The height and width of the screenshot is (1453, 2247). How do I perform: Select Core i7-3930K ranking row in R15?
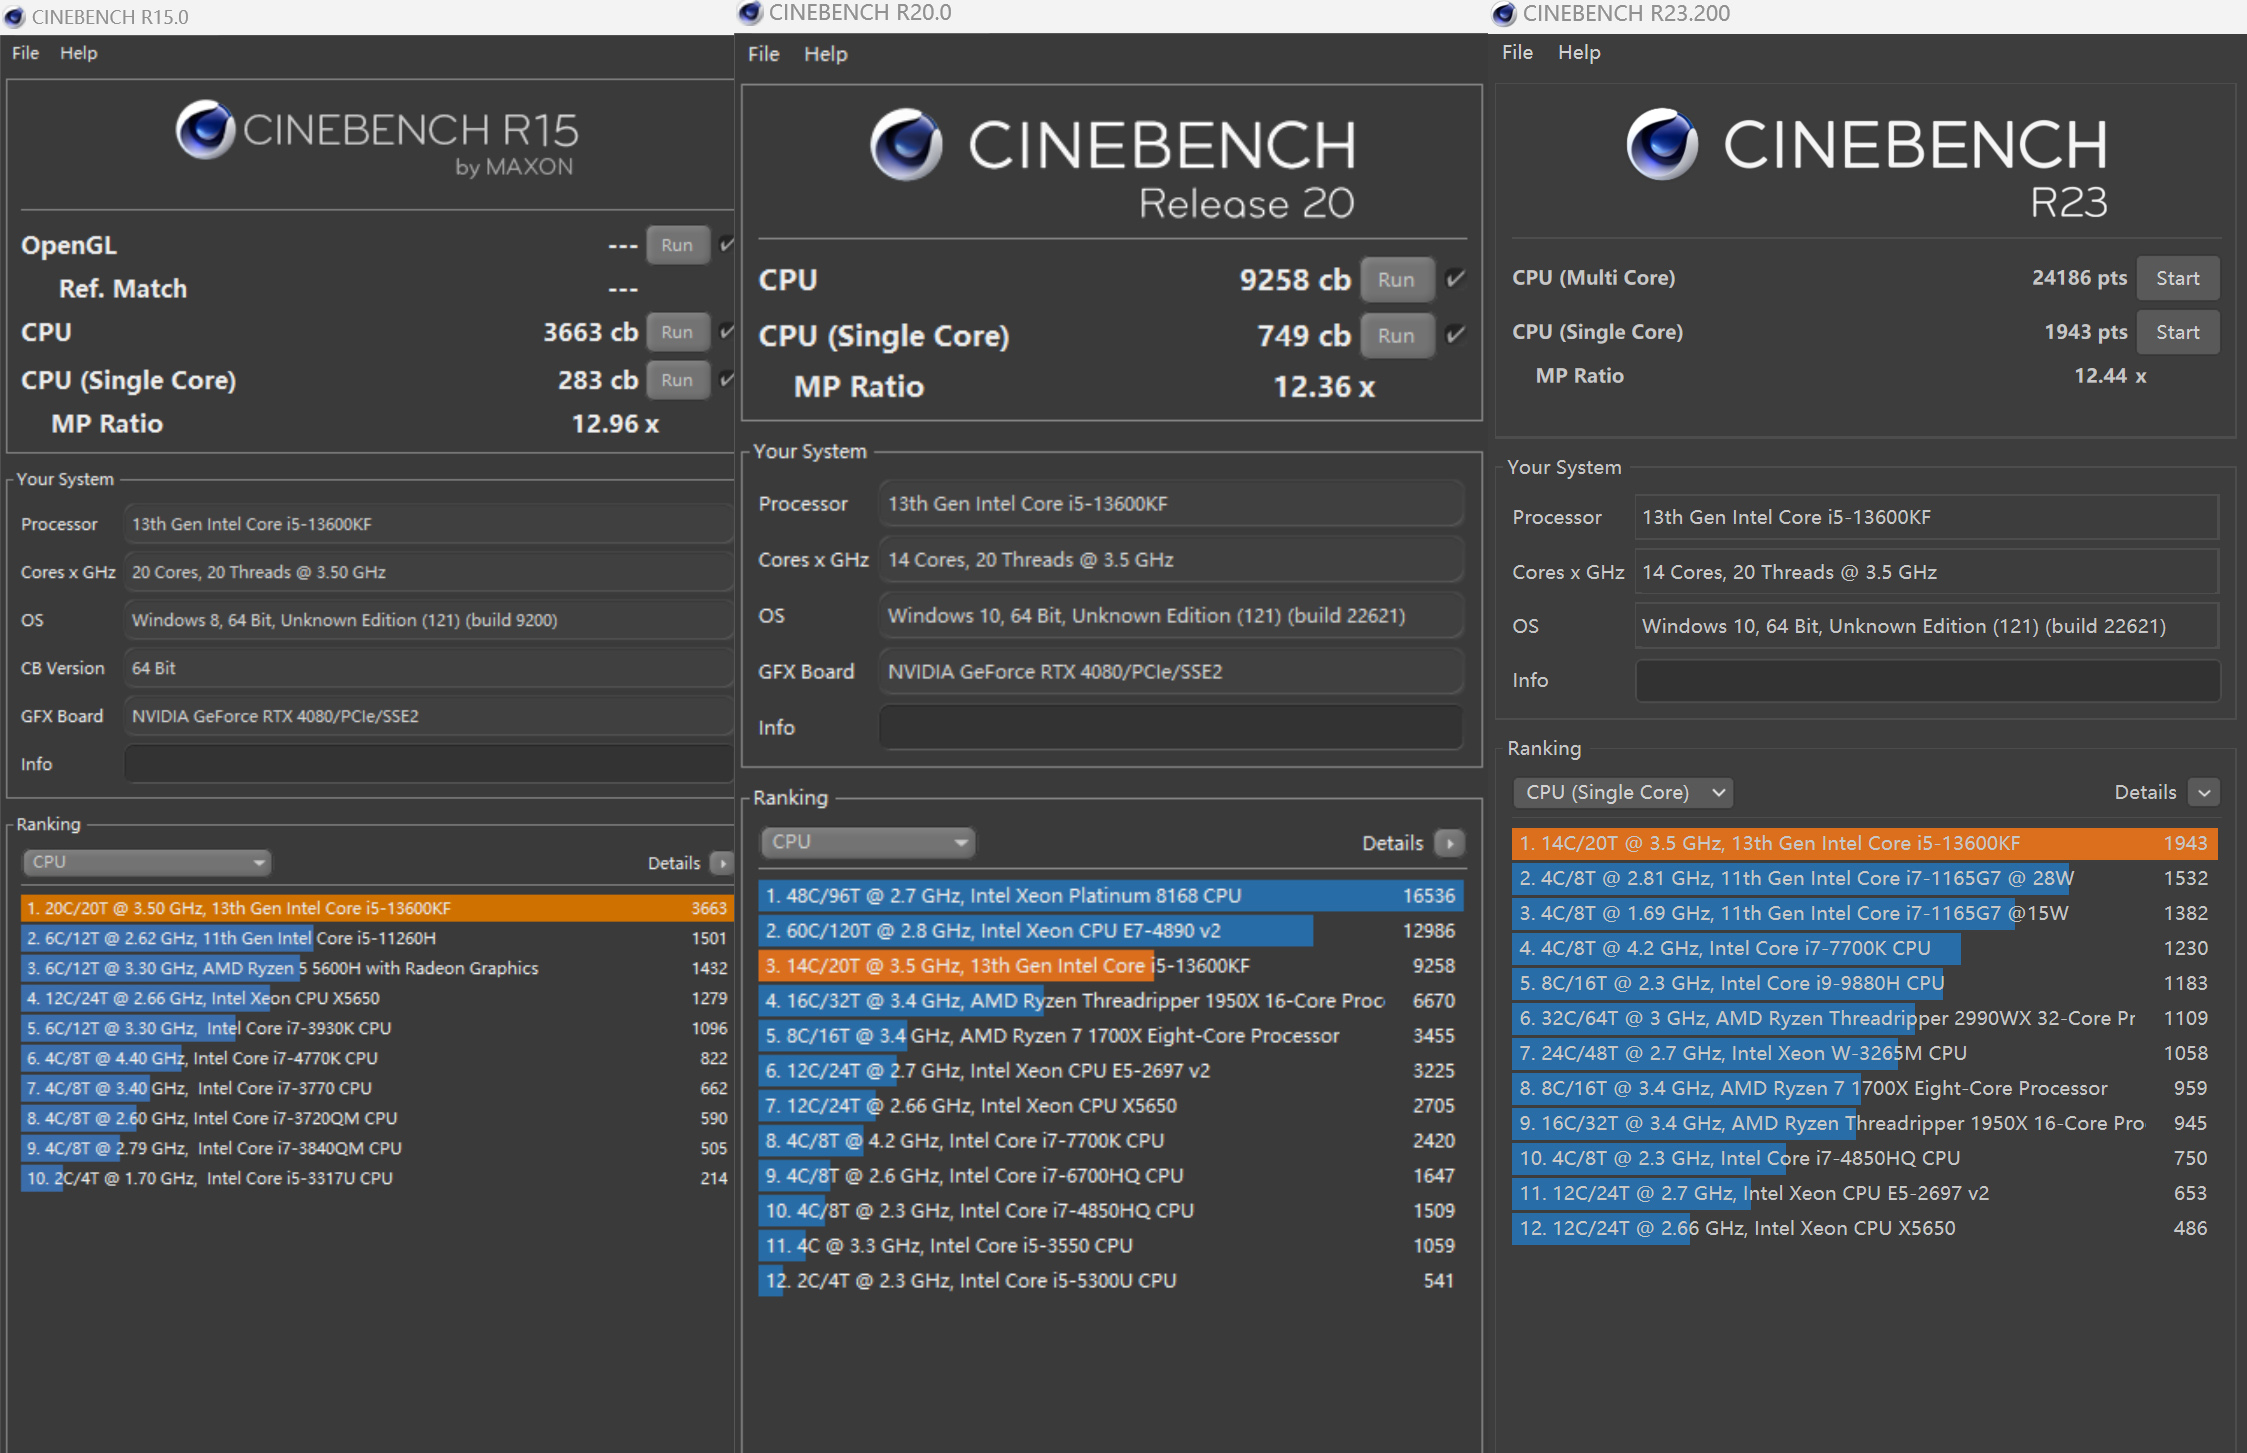click(377, 1028)
